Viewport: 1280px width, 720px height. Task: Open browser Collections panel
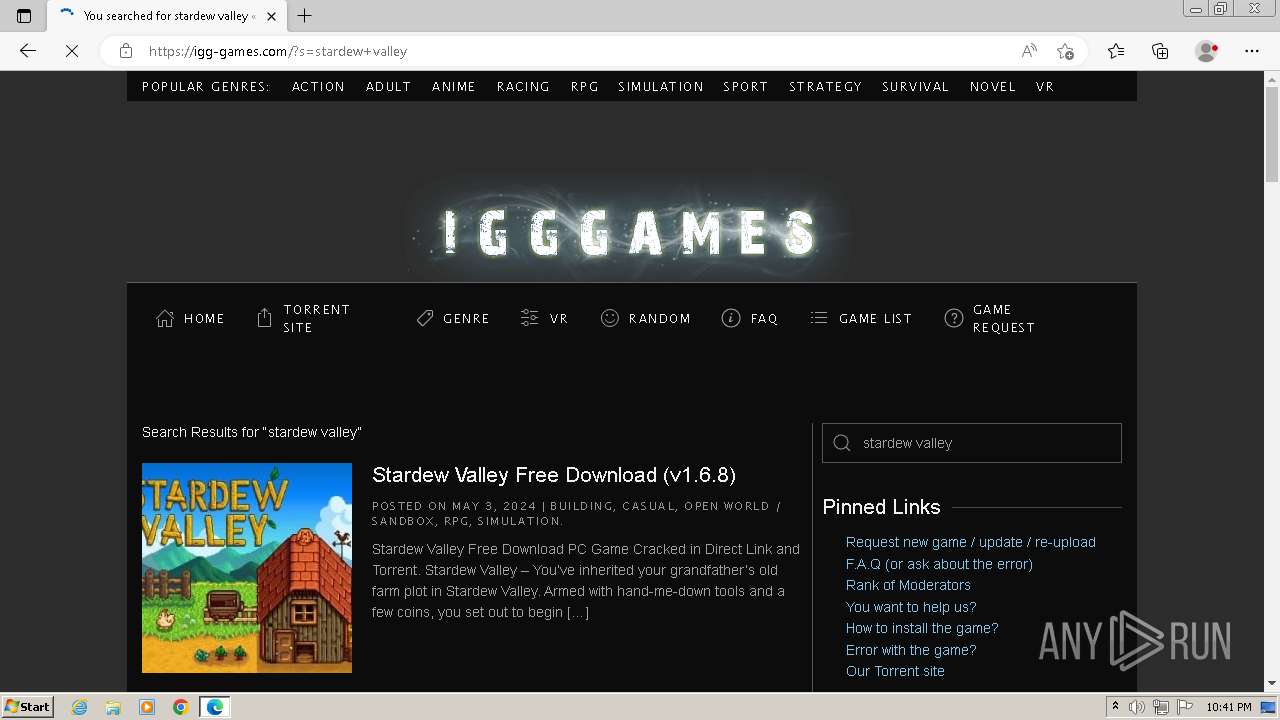(1160, 51)
